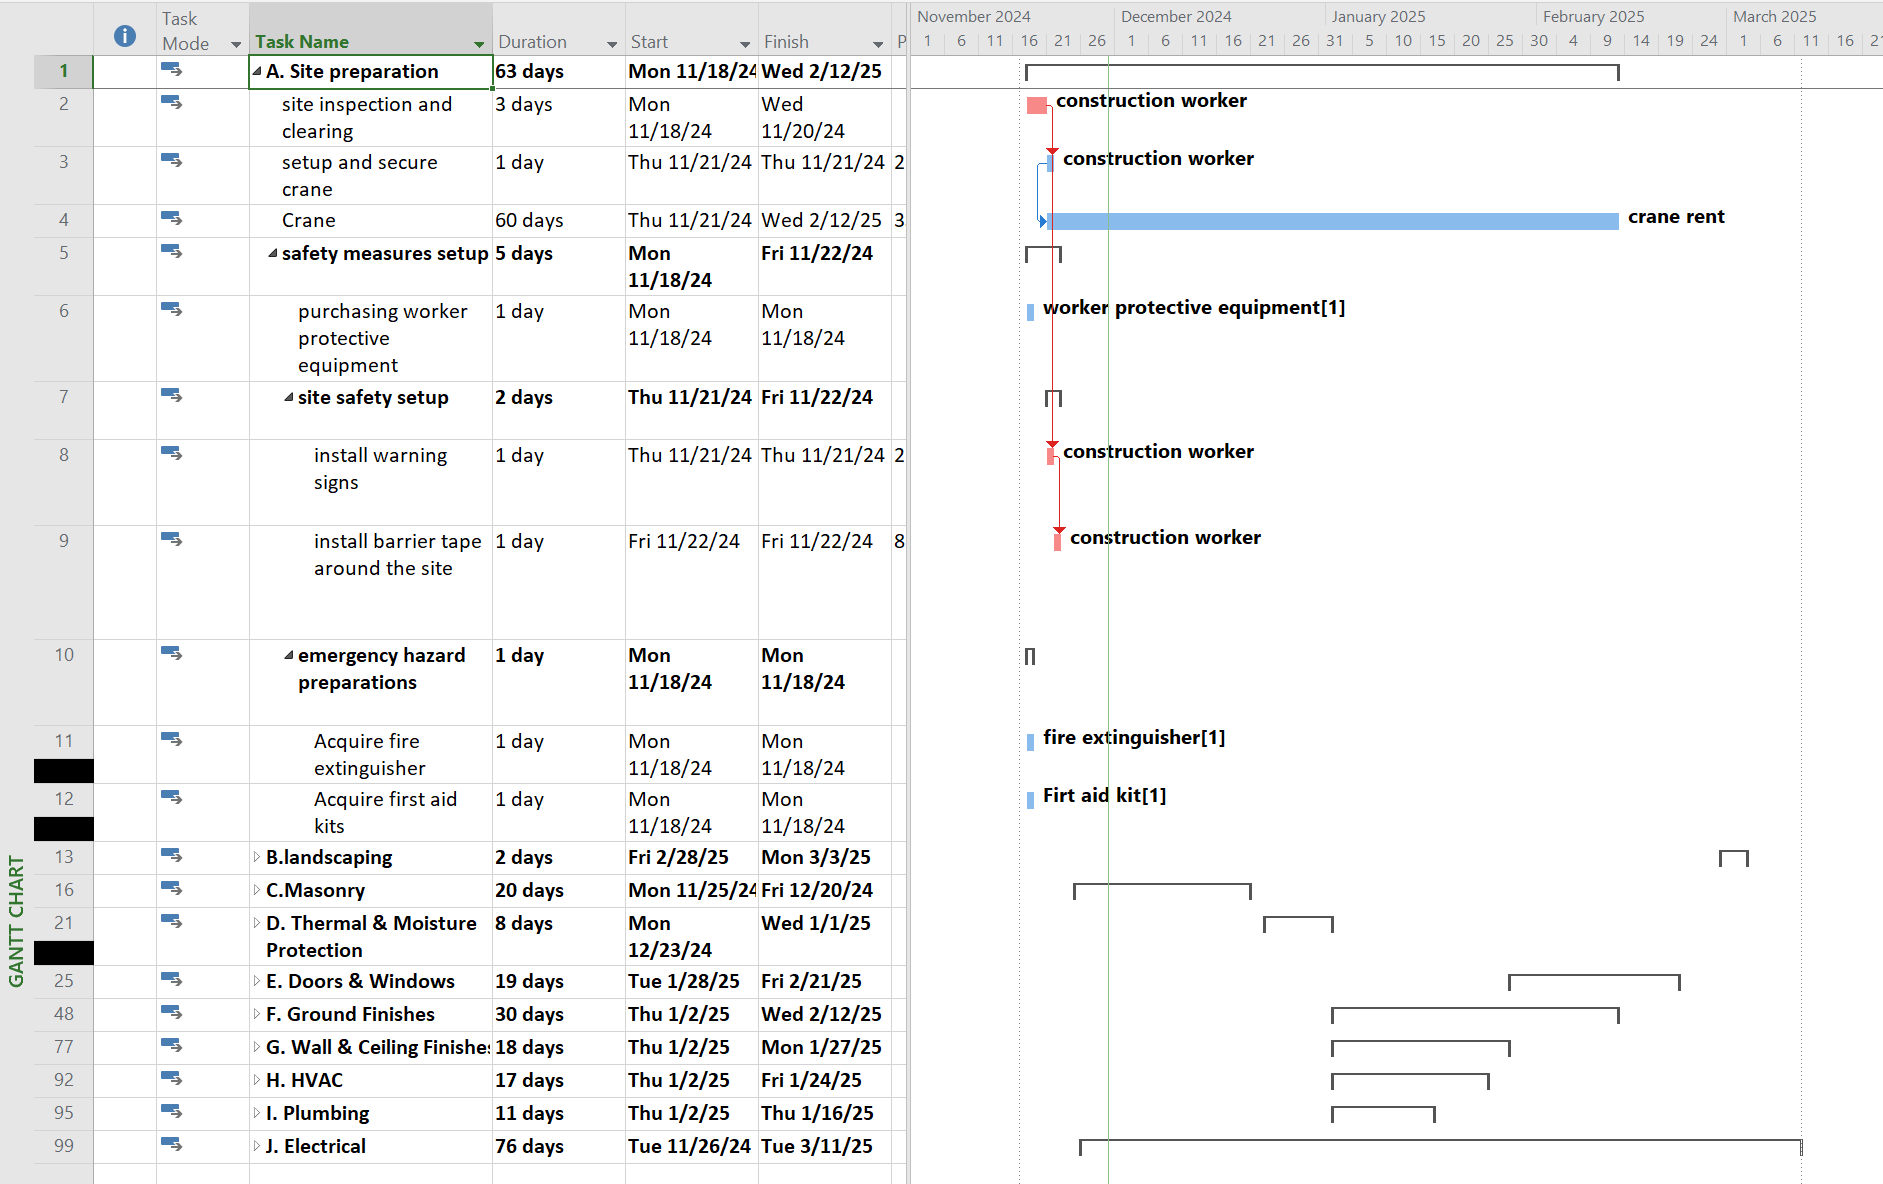Screen dimensions: 1883x1184
Task: Click task mode icon for I. Plumbing row
Action: 172,1111
